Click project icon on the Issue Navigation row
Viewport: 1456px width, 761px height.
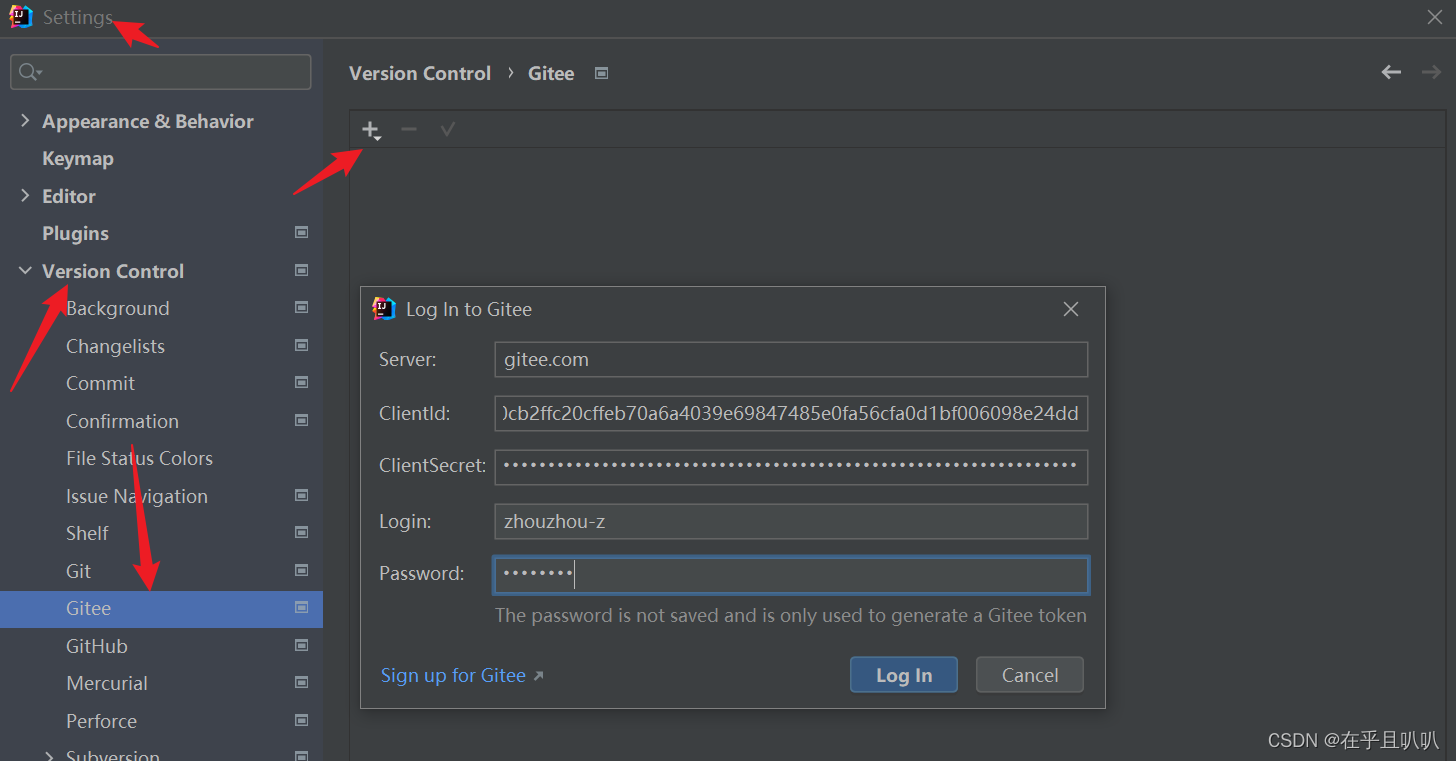[301, 495]
